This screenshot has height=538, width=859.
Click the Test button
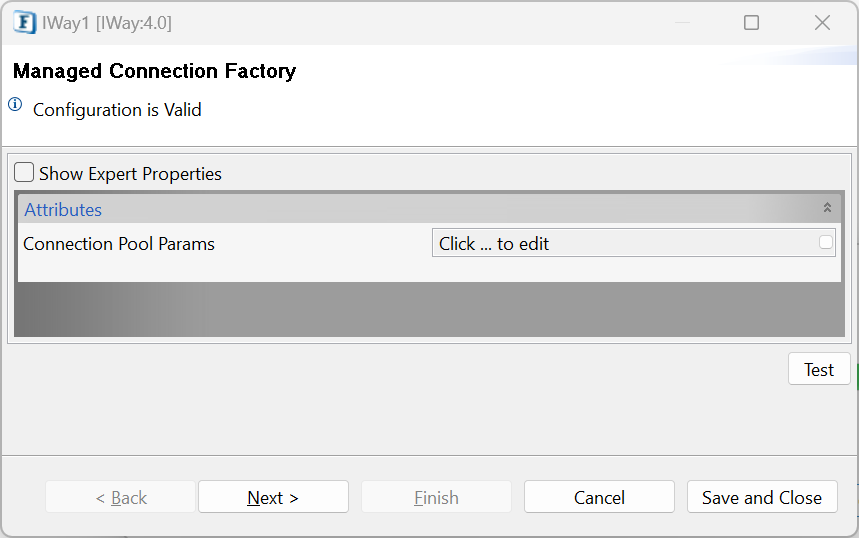click(x=819, y=369)
